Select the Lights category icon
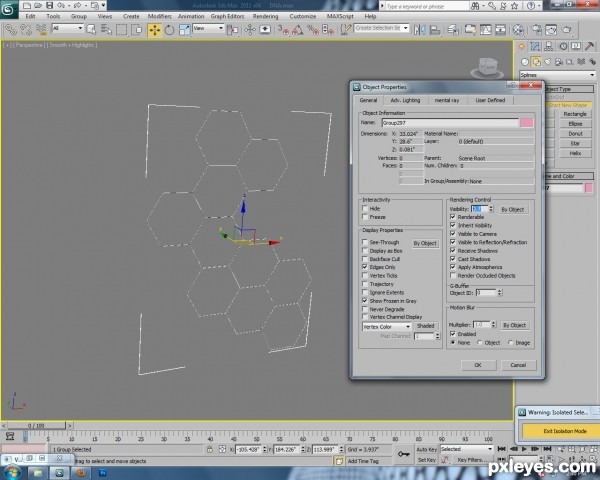The height and width of the screenshot is (480, 600). [x=548, y=62]
